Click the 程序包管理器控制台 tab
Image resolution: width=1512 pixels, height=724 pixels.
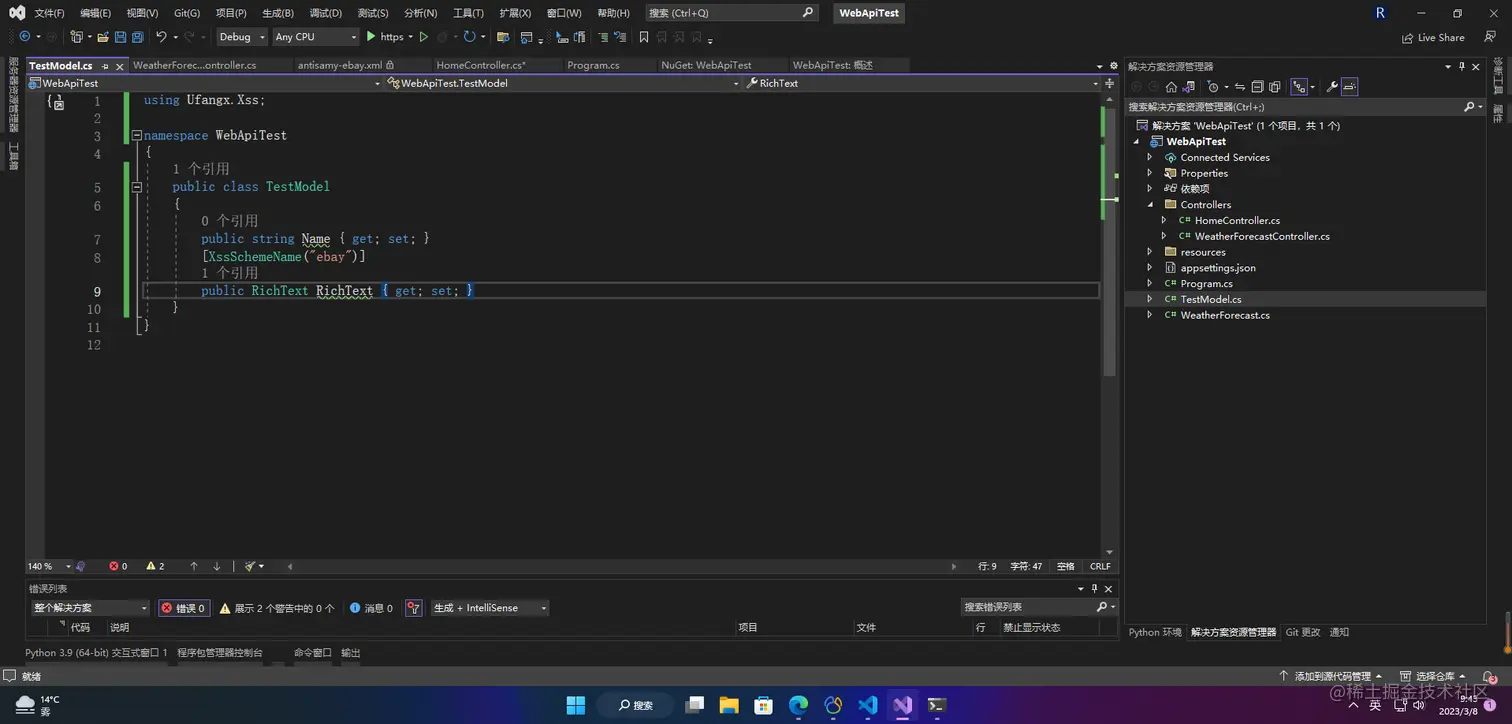[x=220, y=652]
